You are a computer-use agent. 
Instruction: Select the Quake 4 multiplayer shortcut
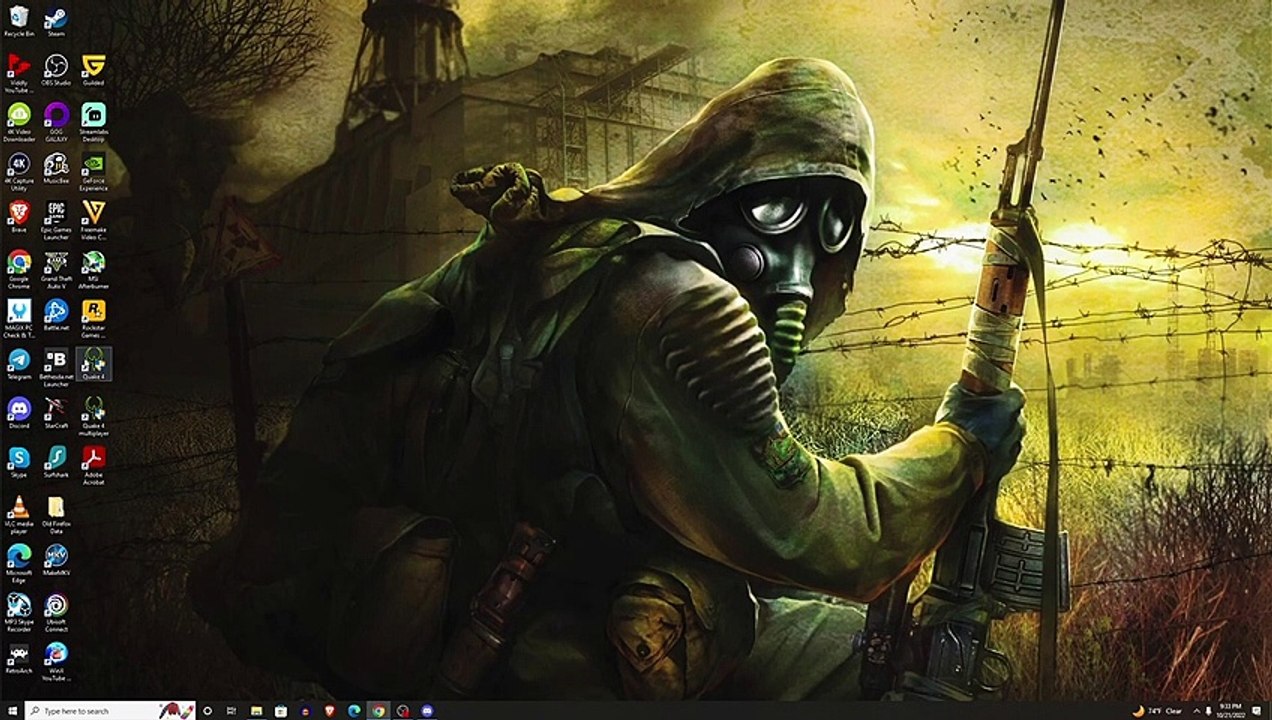pos(93,415)
